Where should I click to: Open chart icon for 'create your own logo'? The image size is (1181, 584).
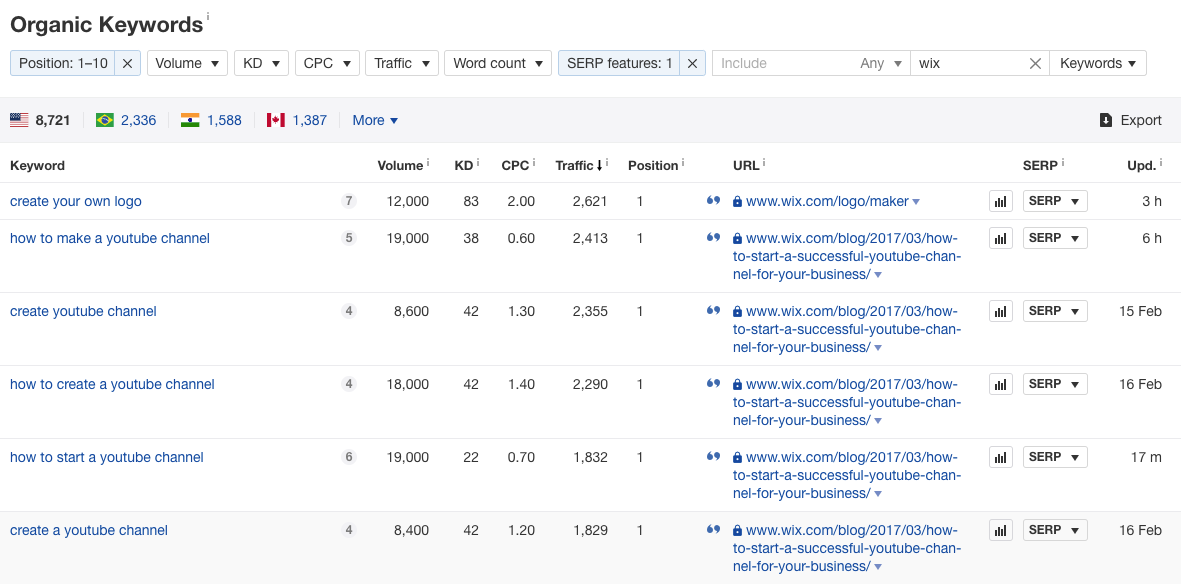[1000, 201]
